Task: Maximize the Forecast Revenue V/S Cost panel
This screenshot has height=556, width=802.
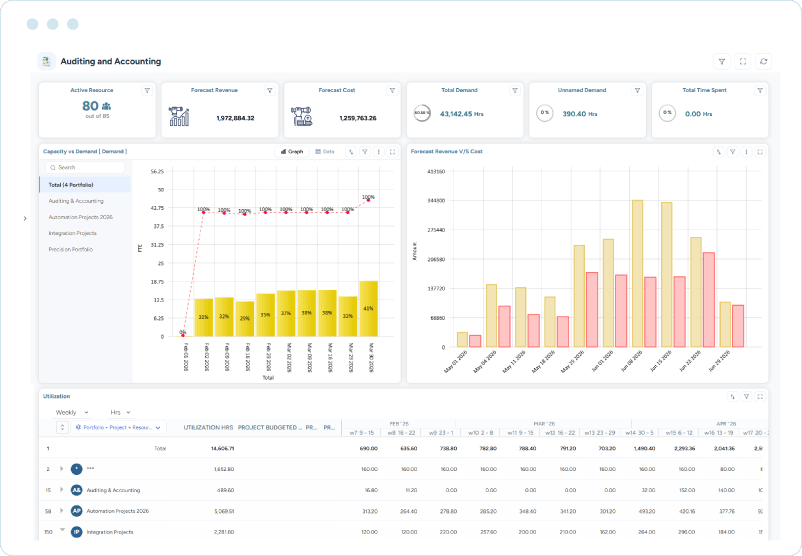Action: pos(760,152)
